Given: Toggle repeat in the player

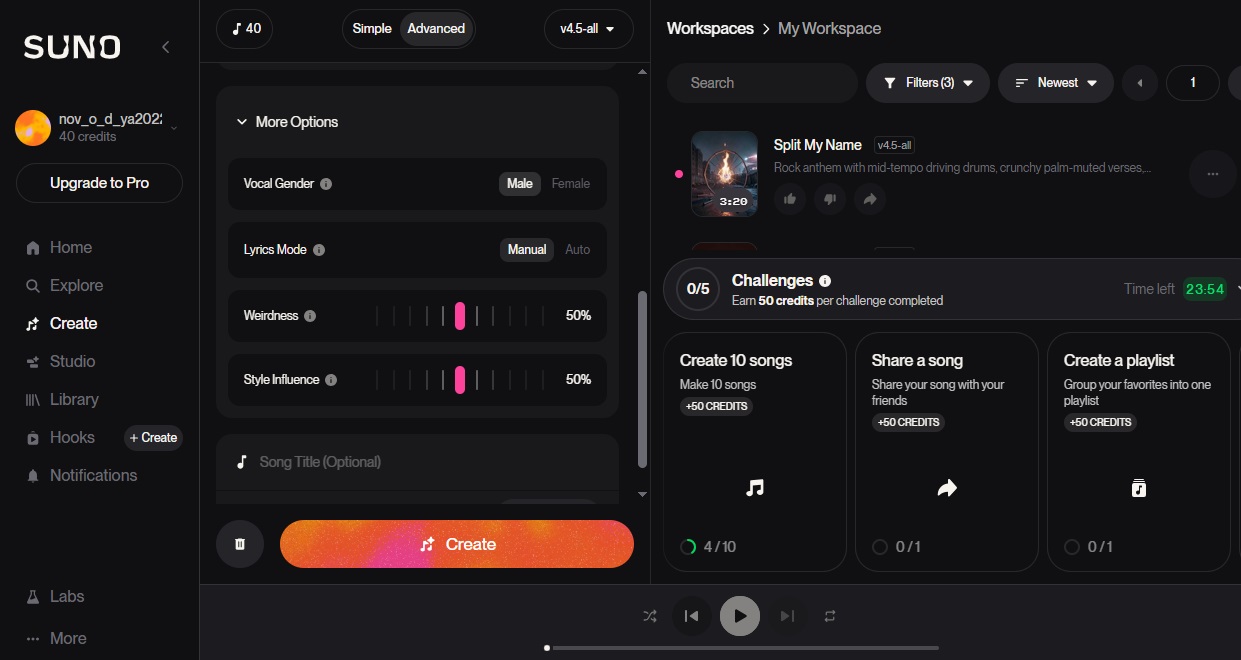Looking at the screenshot, I should [x=830, y=616].
